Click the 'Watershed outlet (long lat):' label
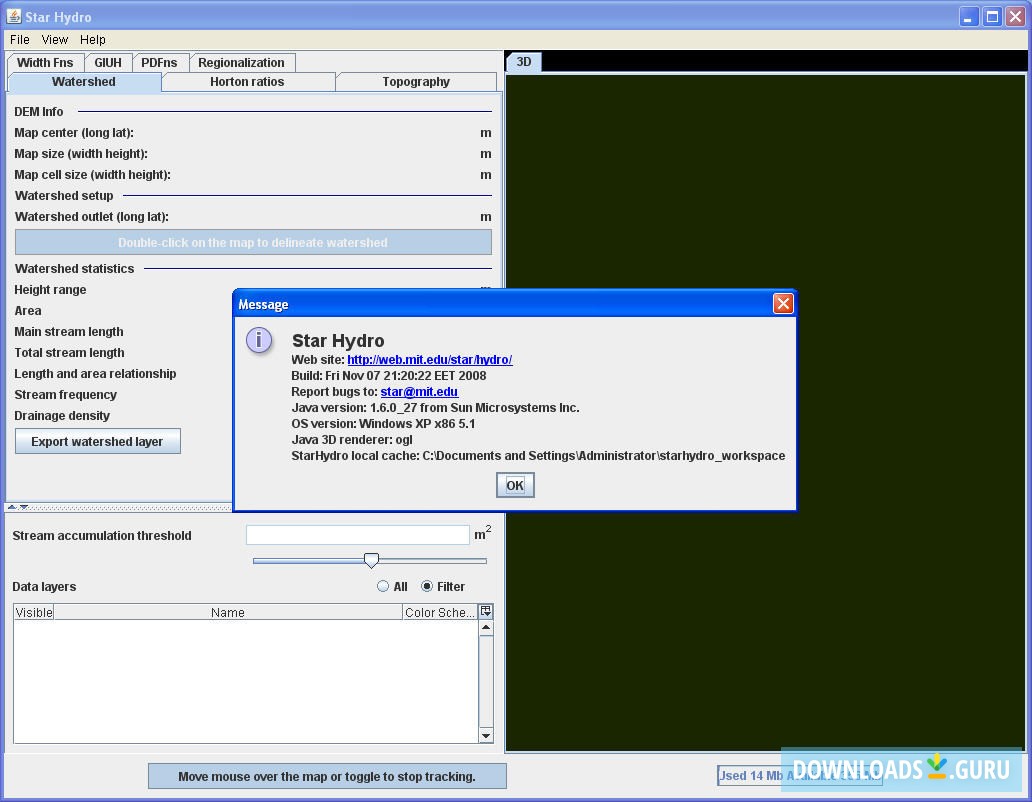Image resolution: width=1032 pixels, height=802 pixels. point(91,217)
